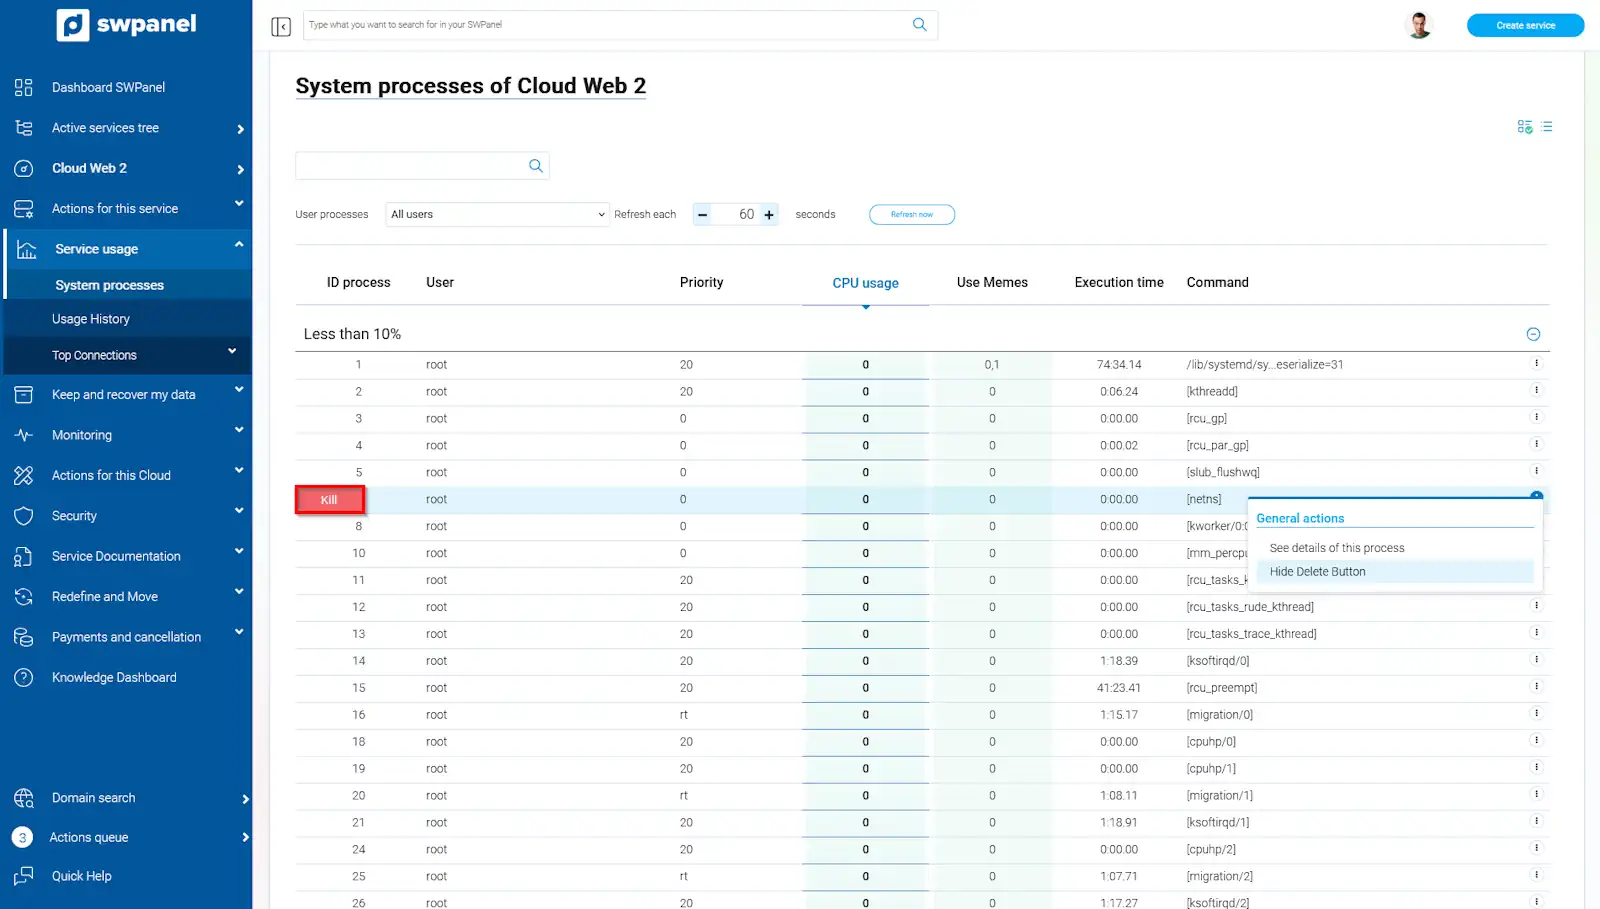
Task: Sort by Execution time column
Action: 1119,282
